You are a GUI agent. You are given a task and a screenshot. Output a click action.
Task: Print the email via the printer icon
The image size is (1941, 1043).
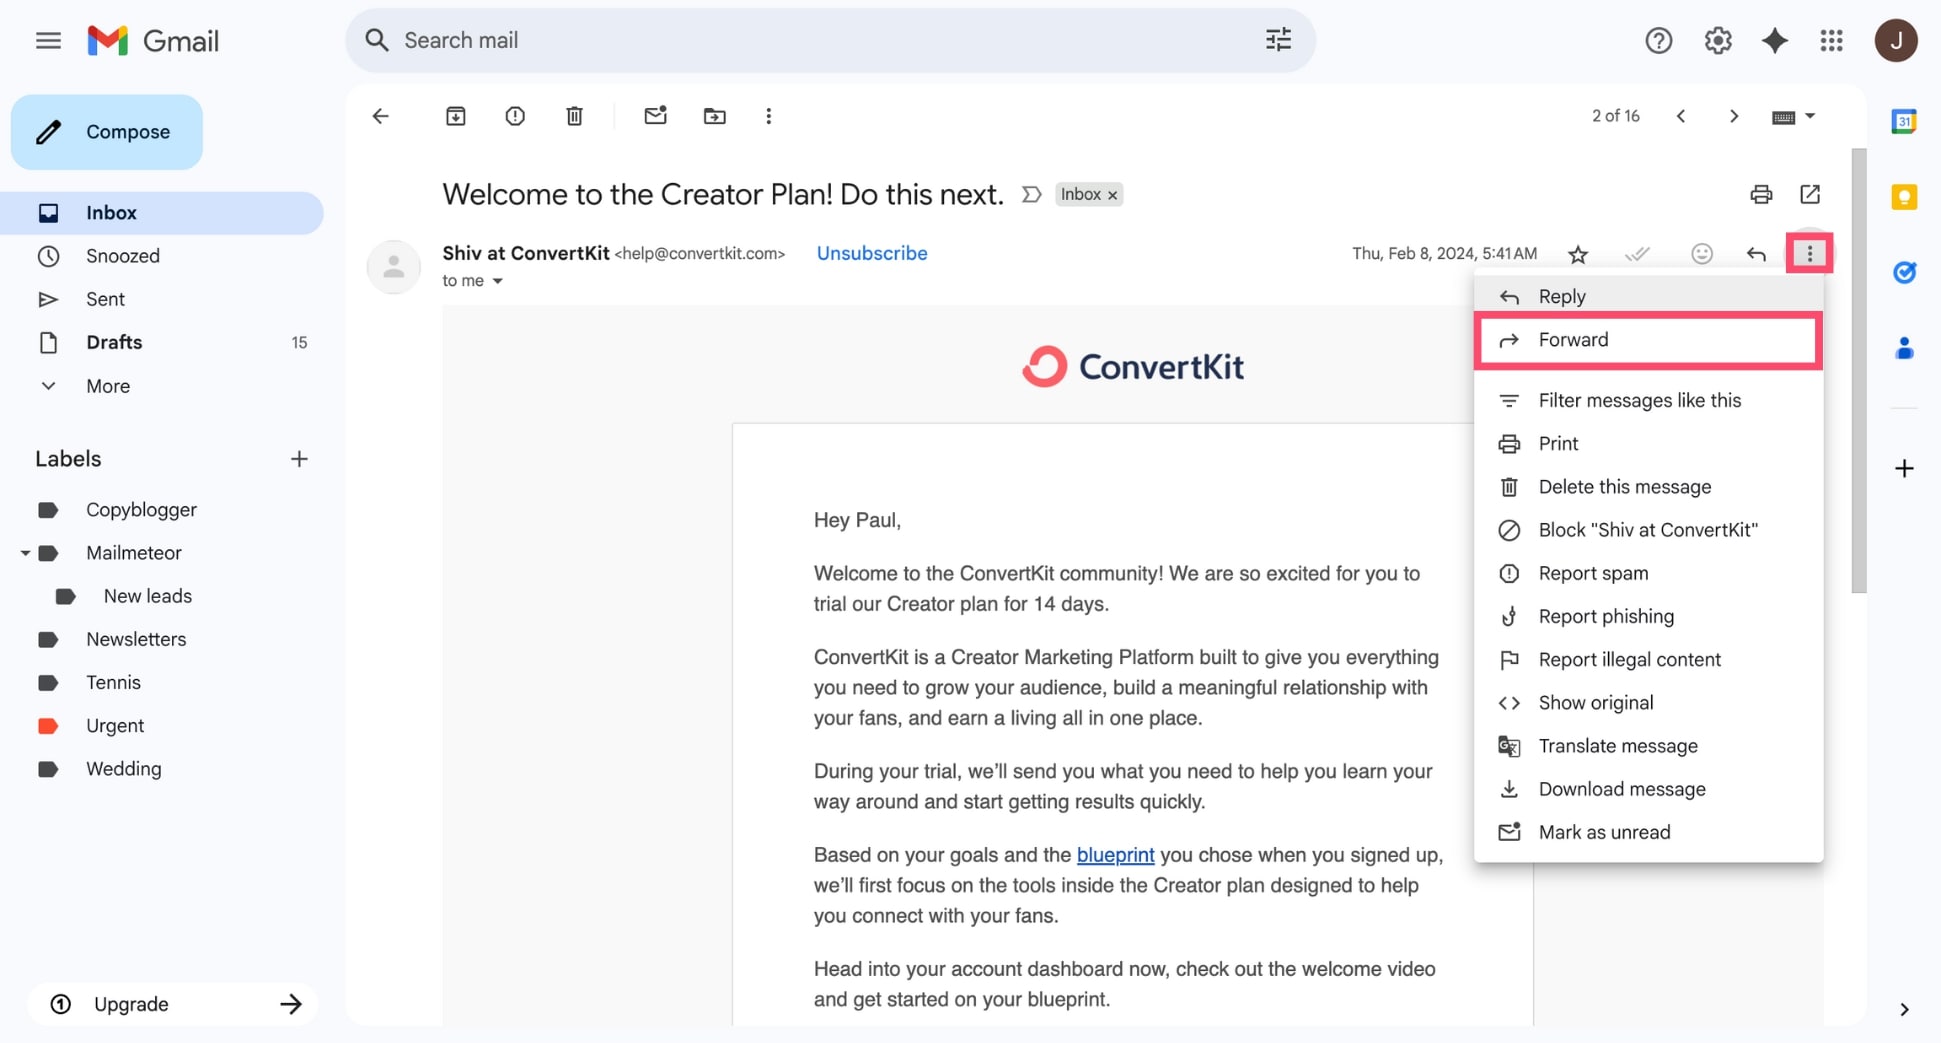(x=1761, y=194)
